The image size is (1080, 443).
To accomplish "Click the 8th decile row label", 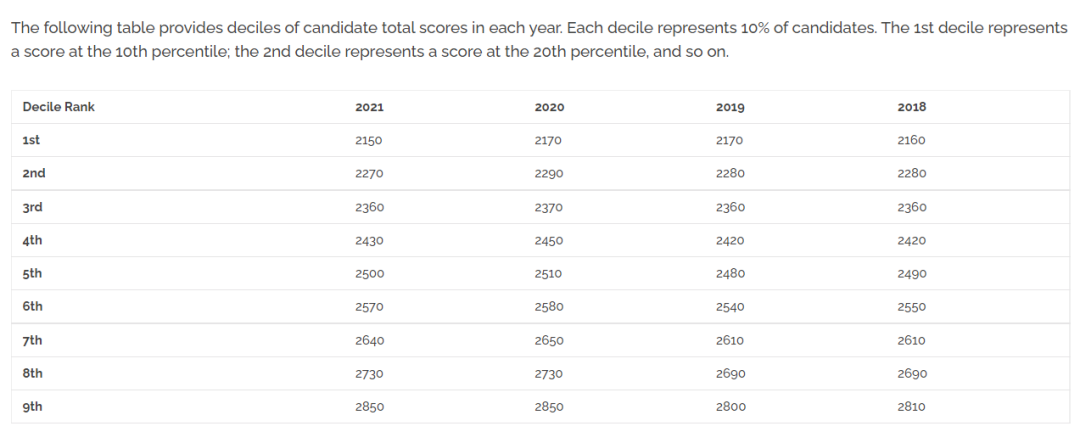I will 32,373.
